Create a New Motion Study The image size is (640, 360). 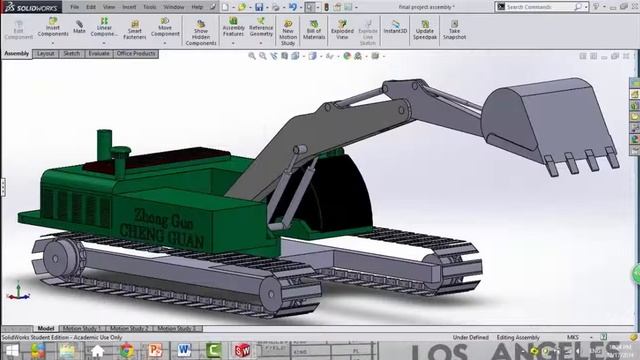pyautogui.click(x=288, y=33)
